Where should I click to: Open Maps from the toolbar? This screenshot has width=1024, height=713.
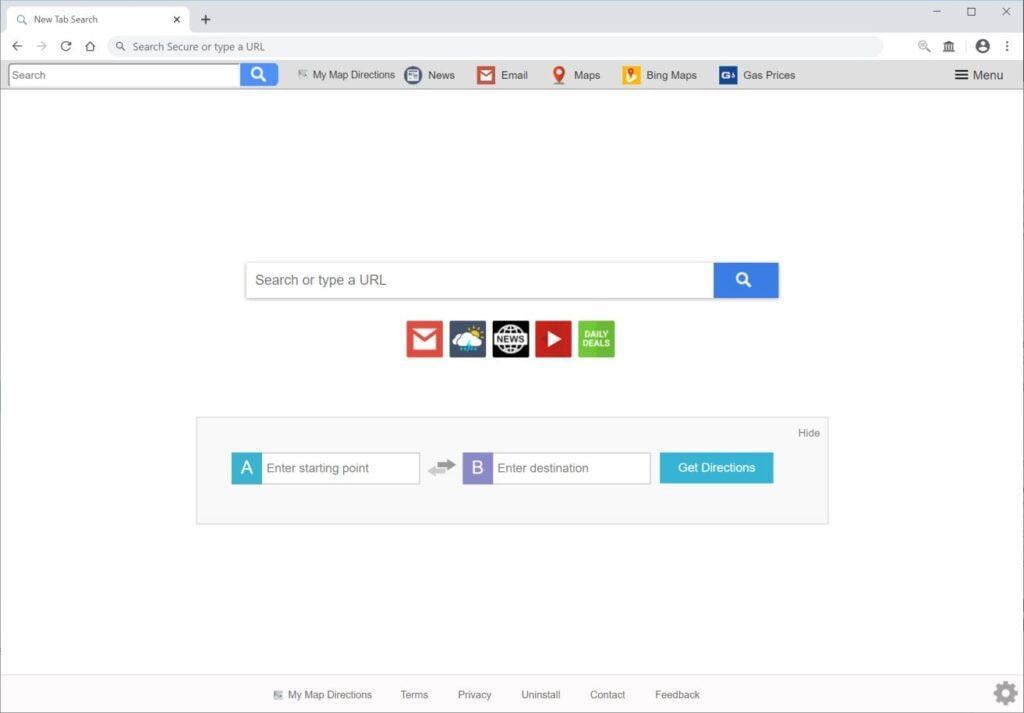(575, 75)
